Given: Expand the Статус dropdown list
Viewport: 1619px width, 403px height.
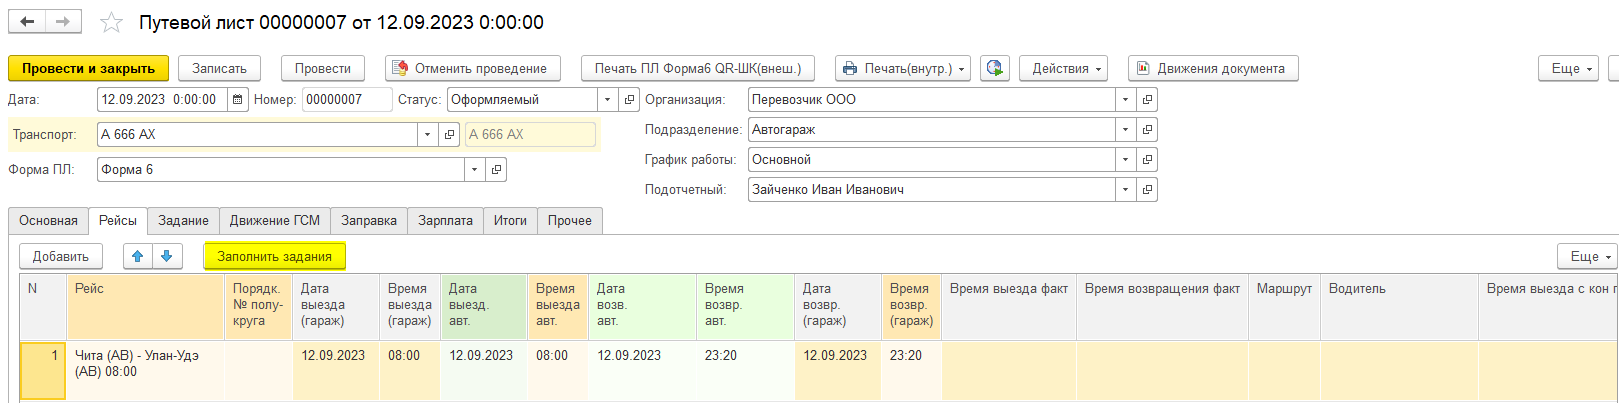Looking at the screenshot, I should (607, 100).
